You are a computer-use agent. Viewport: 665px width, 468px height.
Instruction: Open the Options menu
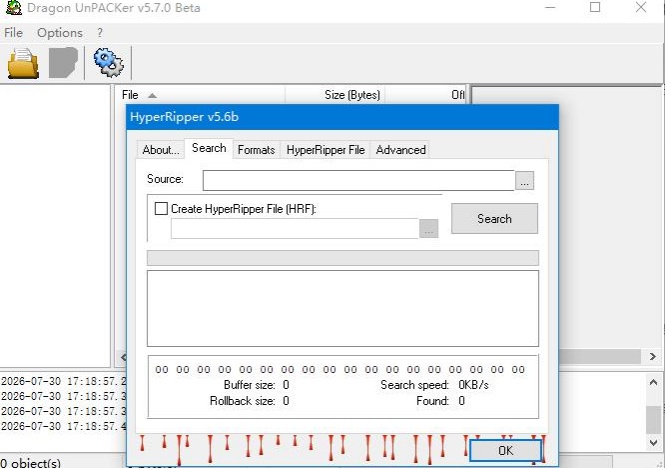pos(60,33)
